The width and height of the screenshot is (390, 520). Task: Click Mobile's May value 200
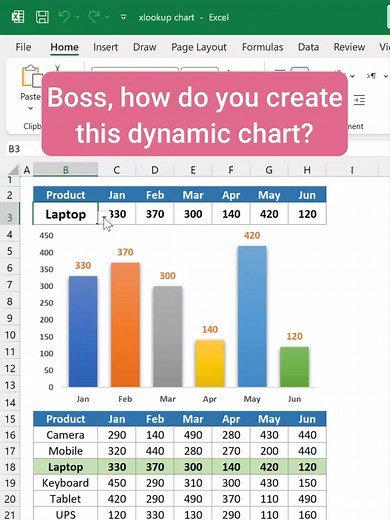pos(269,451)
